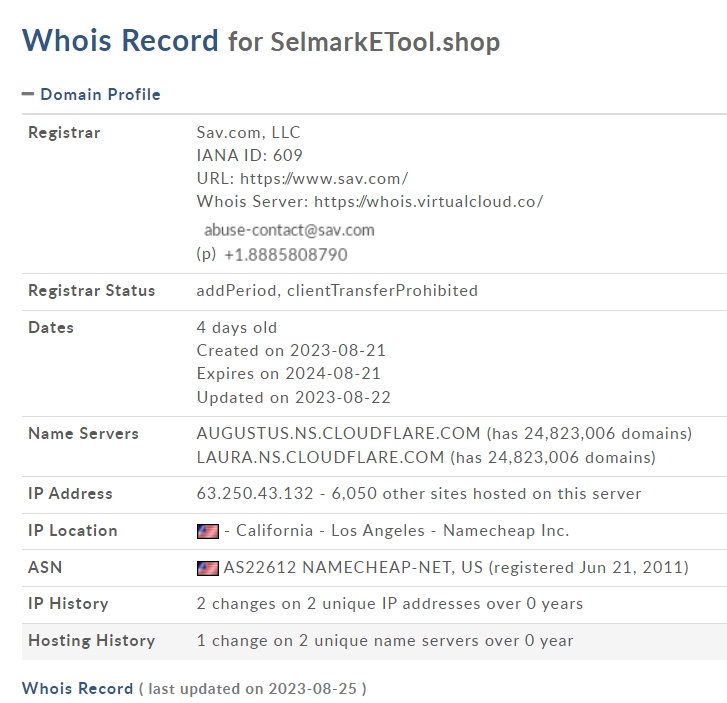Click the abuse-contact@sav.com email
Image resolution: width=727 pixels, height=703 pixels.
(289, 230)
